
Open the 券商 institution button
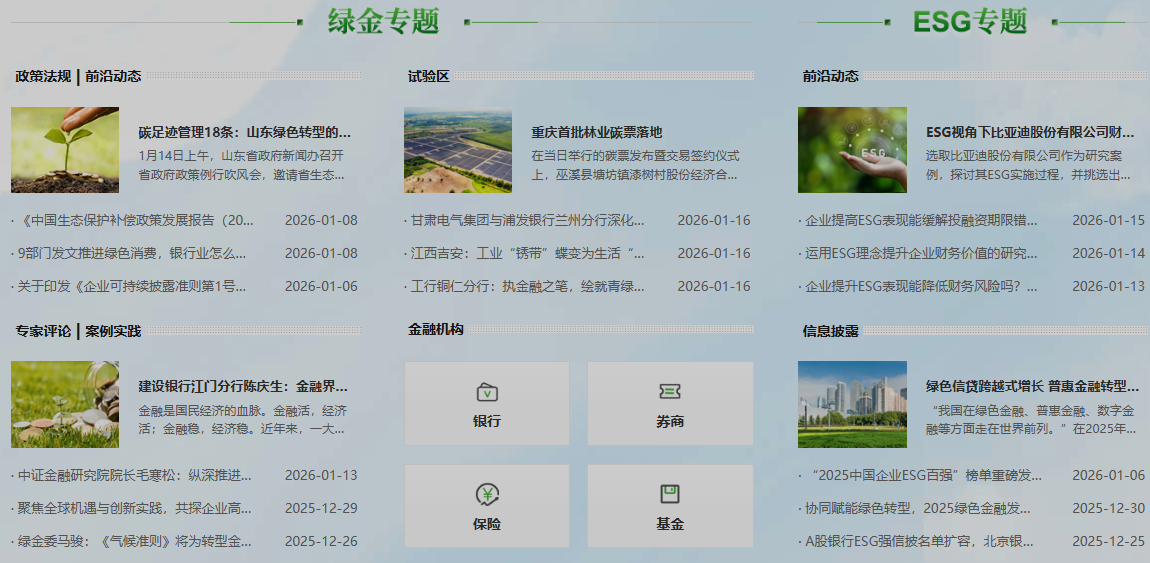[x=670, y=403]
